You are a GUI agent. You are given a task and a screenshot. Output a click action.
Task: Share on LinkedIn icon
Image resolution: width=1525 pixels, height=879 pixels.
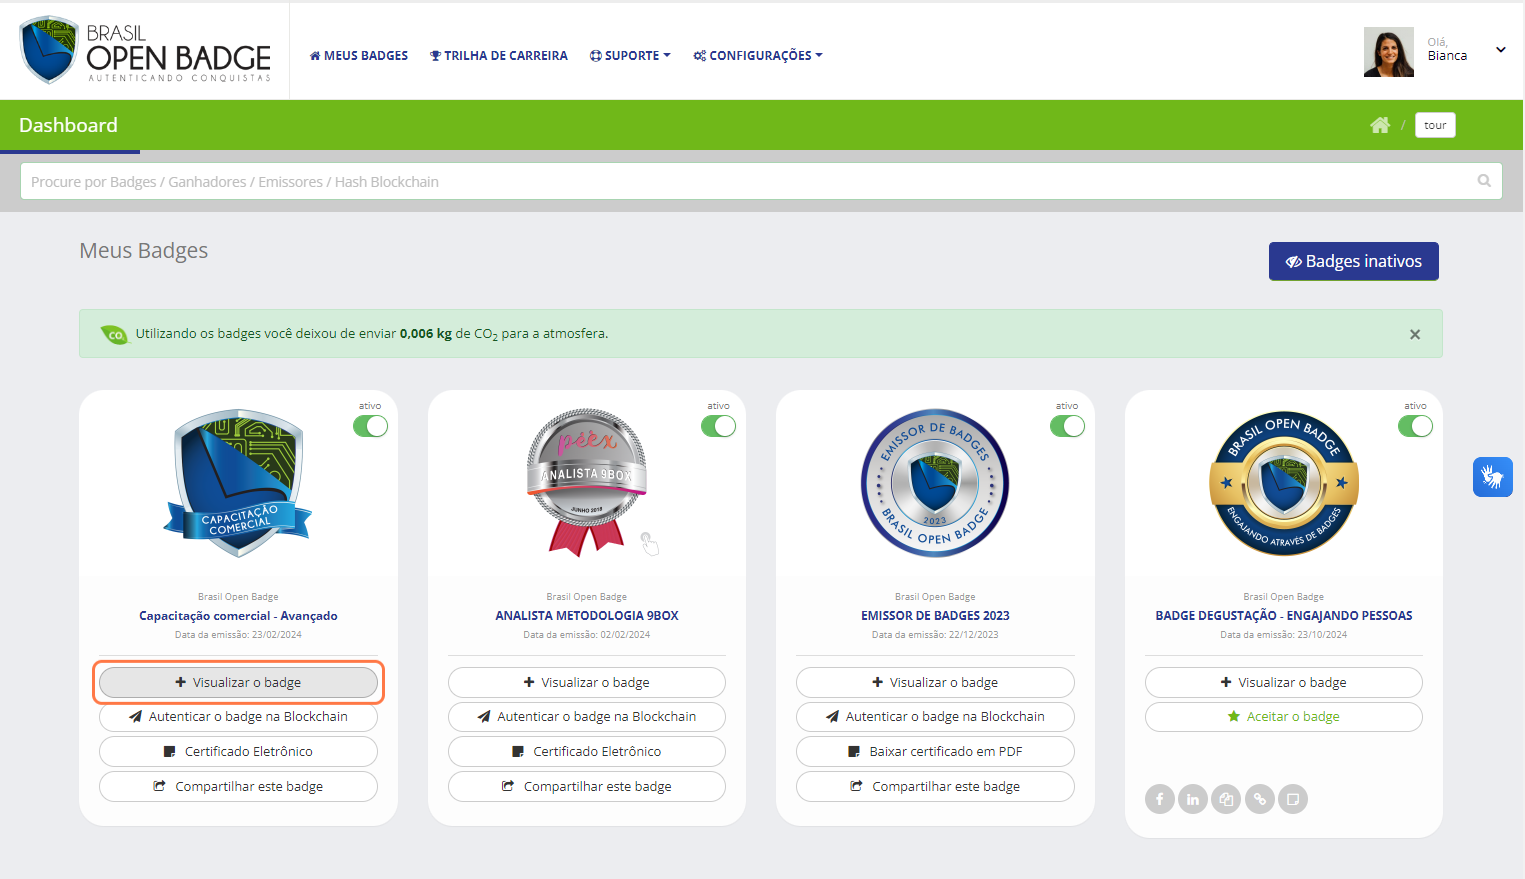tap(1193, 799)
